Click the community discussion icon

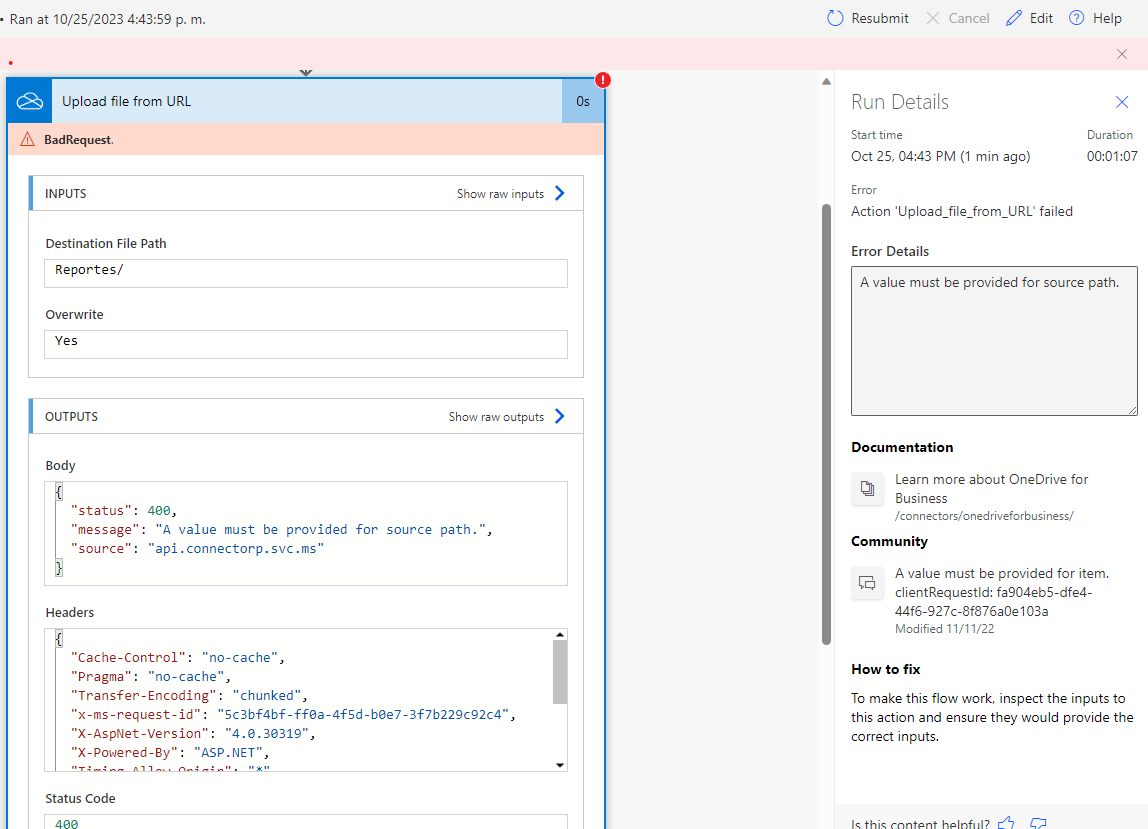coord(868,583)
